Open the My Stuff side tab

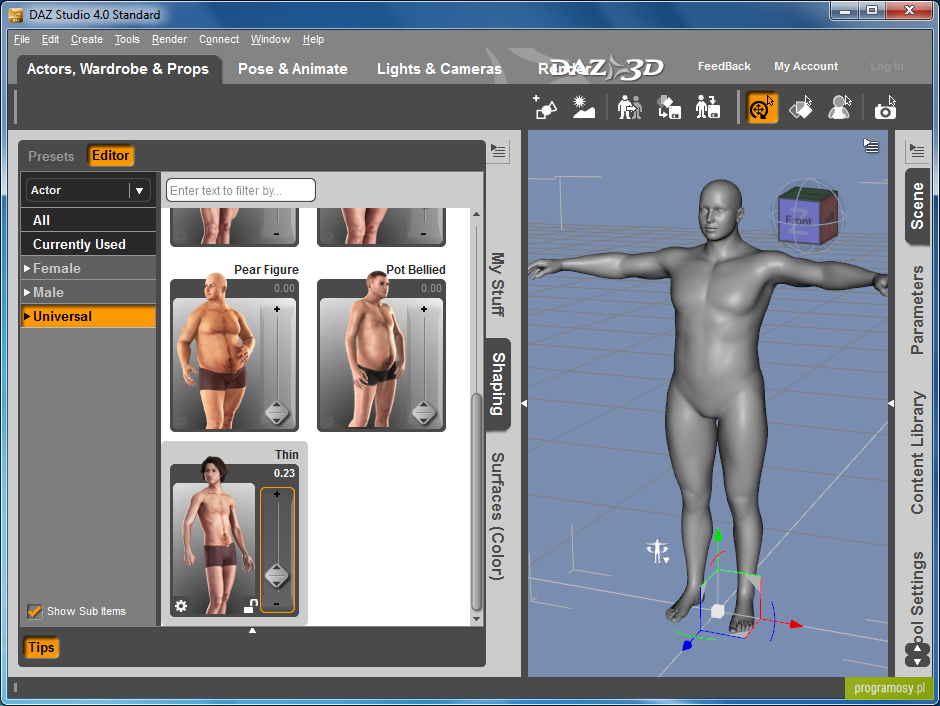(498, 284)
